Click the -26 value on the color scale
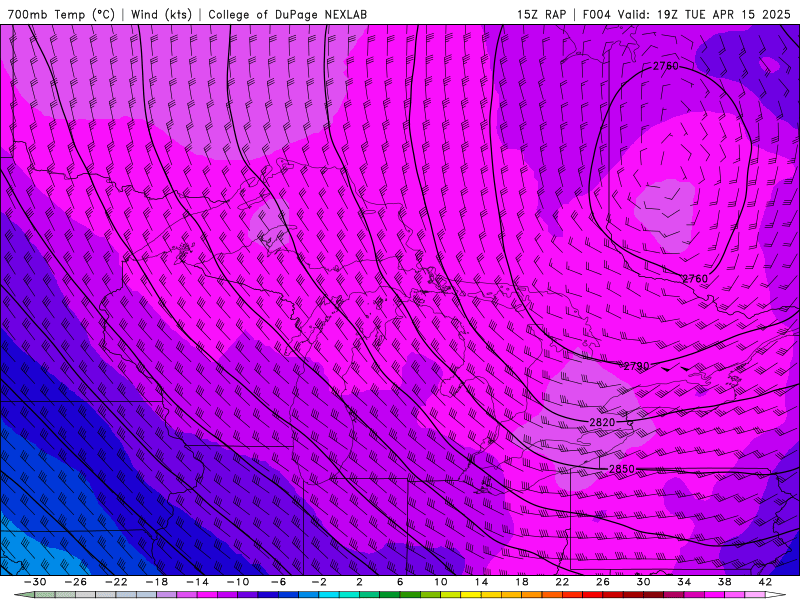 click(76, 582)
